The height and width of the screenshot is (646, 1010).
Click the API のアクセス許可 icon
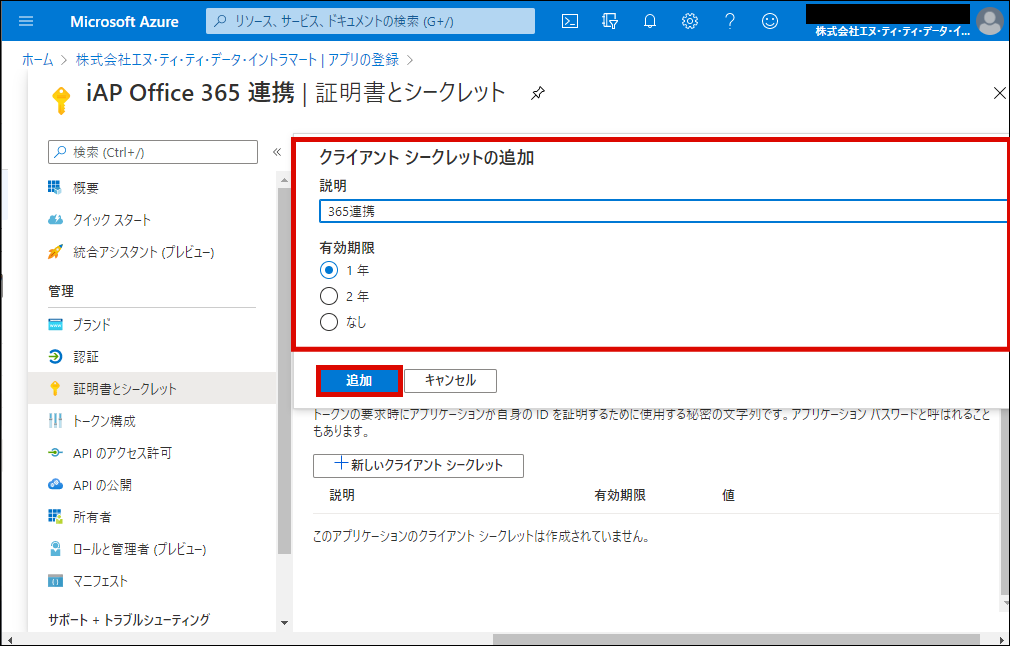pyautogui.click(x=55, y=453)
